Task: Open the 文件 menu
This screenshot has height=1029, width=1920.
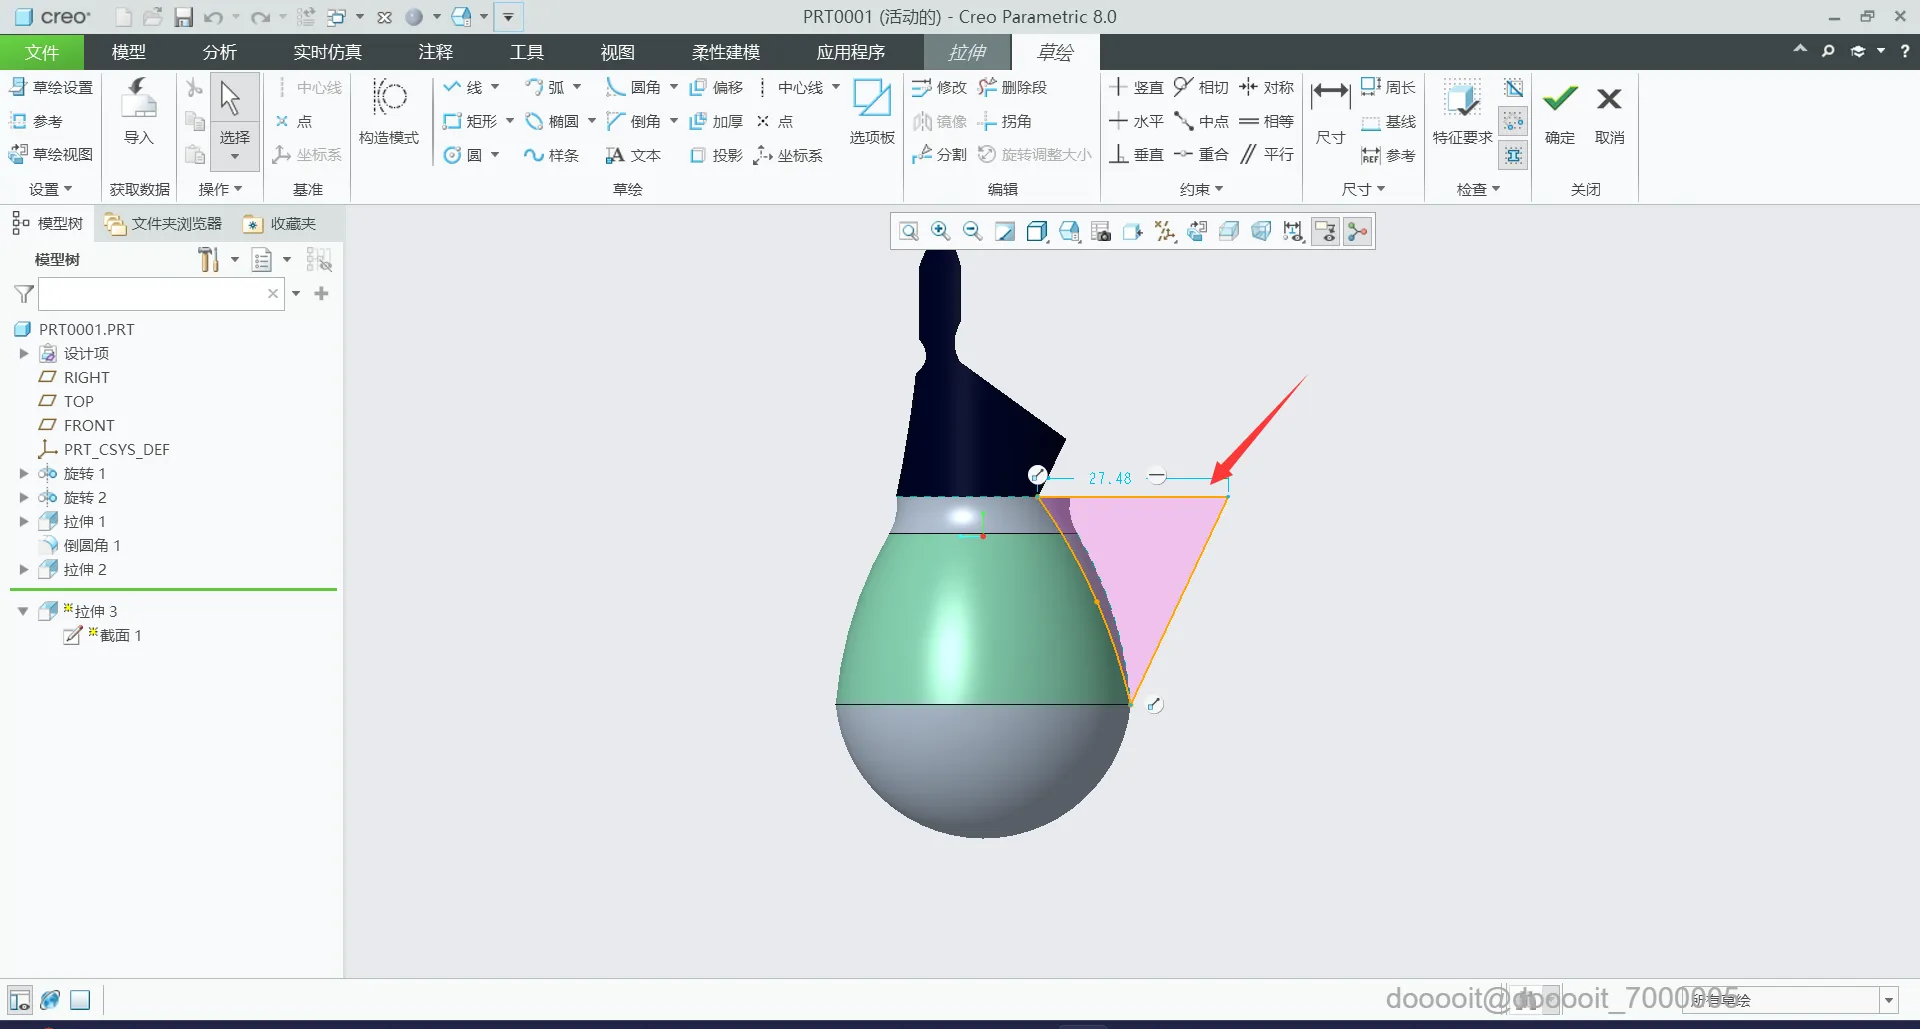Action: click(42, 52)
